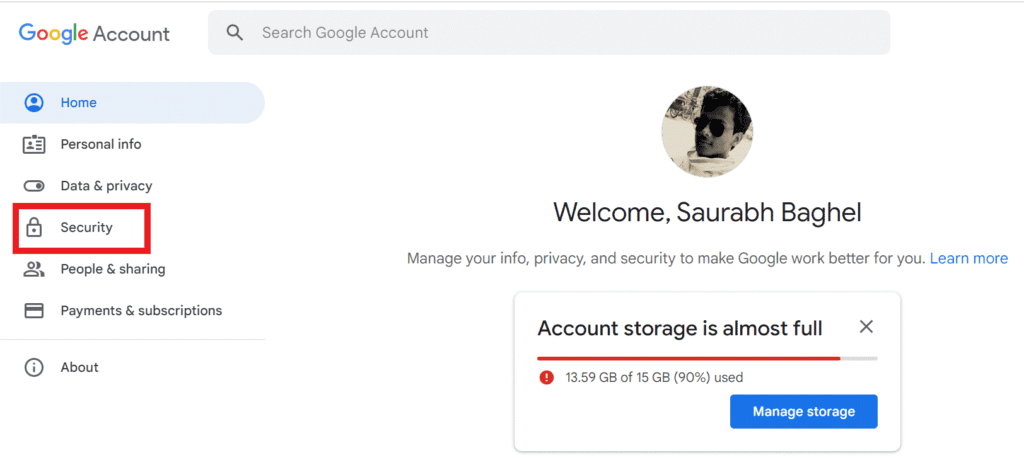Click the Personal info ID card icon
The height and width of the screenshot is (467, 1024).
click(33, 144)
